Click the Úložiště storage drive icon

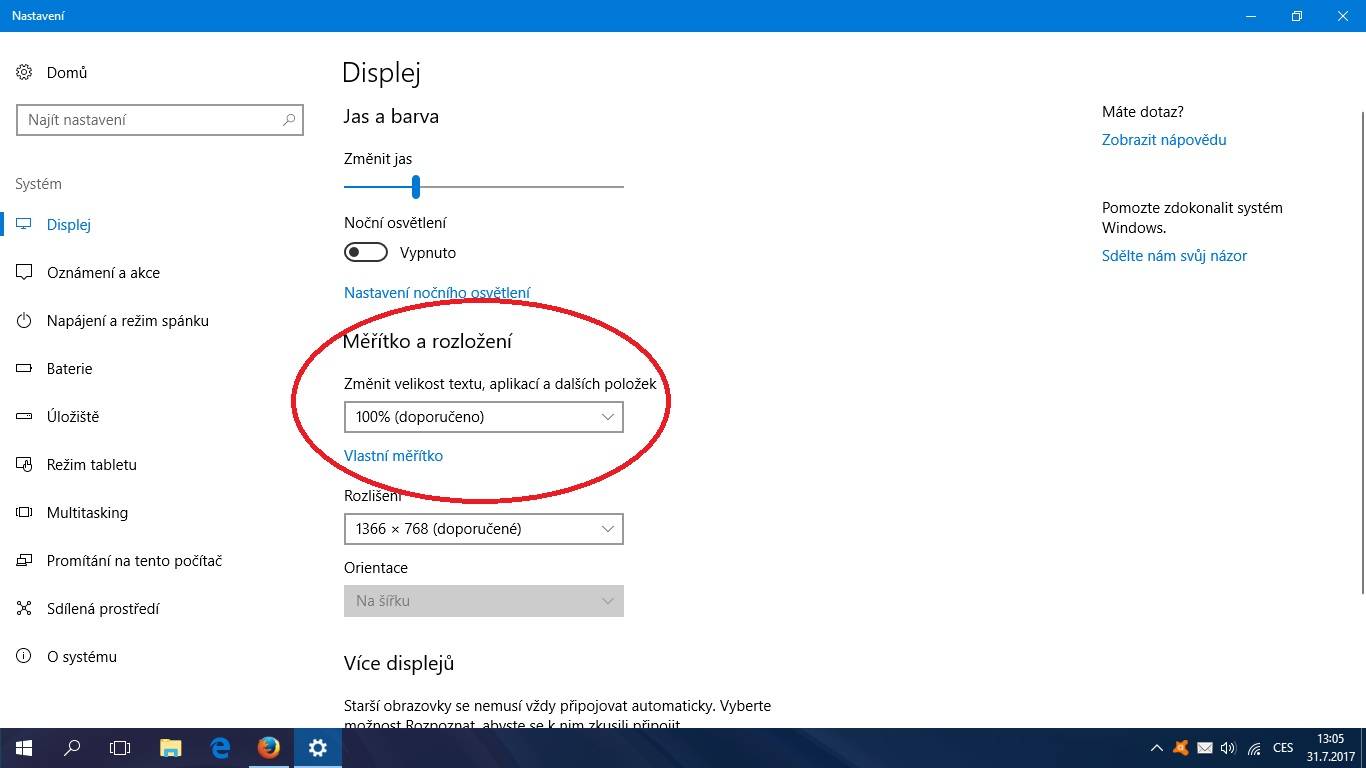(25, 417)
